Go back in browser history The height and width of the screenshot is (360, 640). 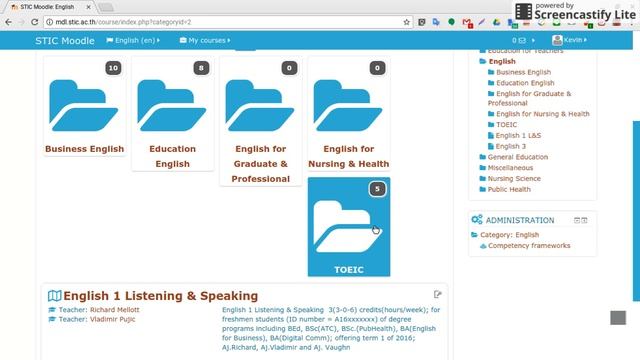pyautogui.click(x=9, y=22)
